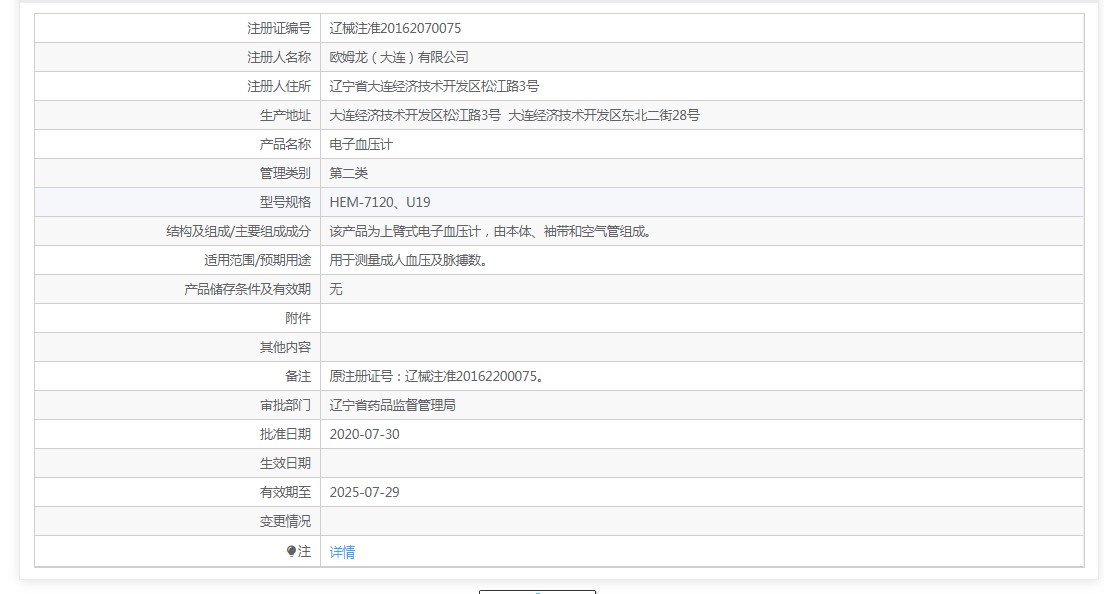
Task: Click the 批准日期 label
Action: click(285, 434)
